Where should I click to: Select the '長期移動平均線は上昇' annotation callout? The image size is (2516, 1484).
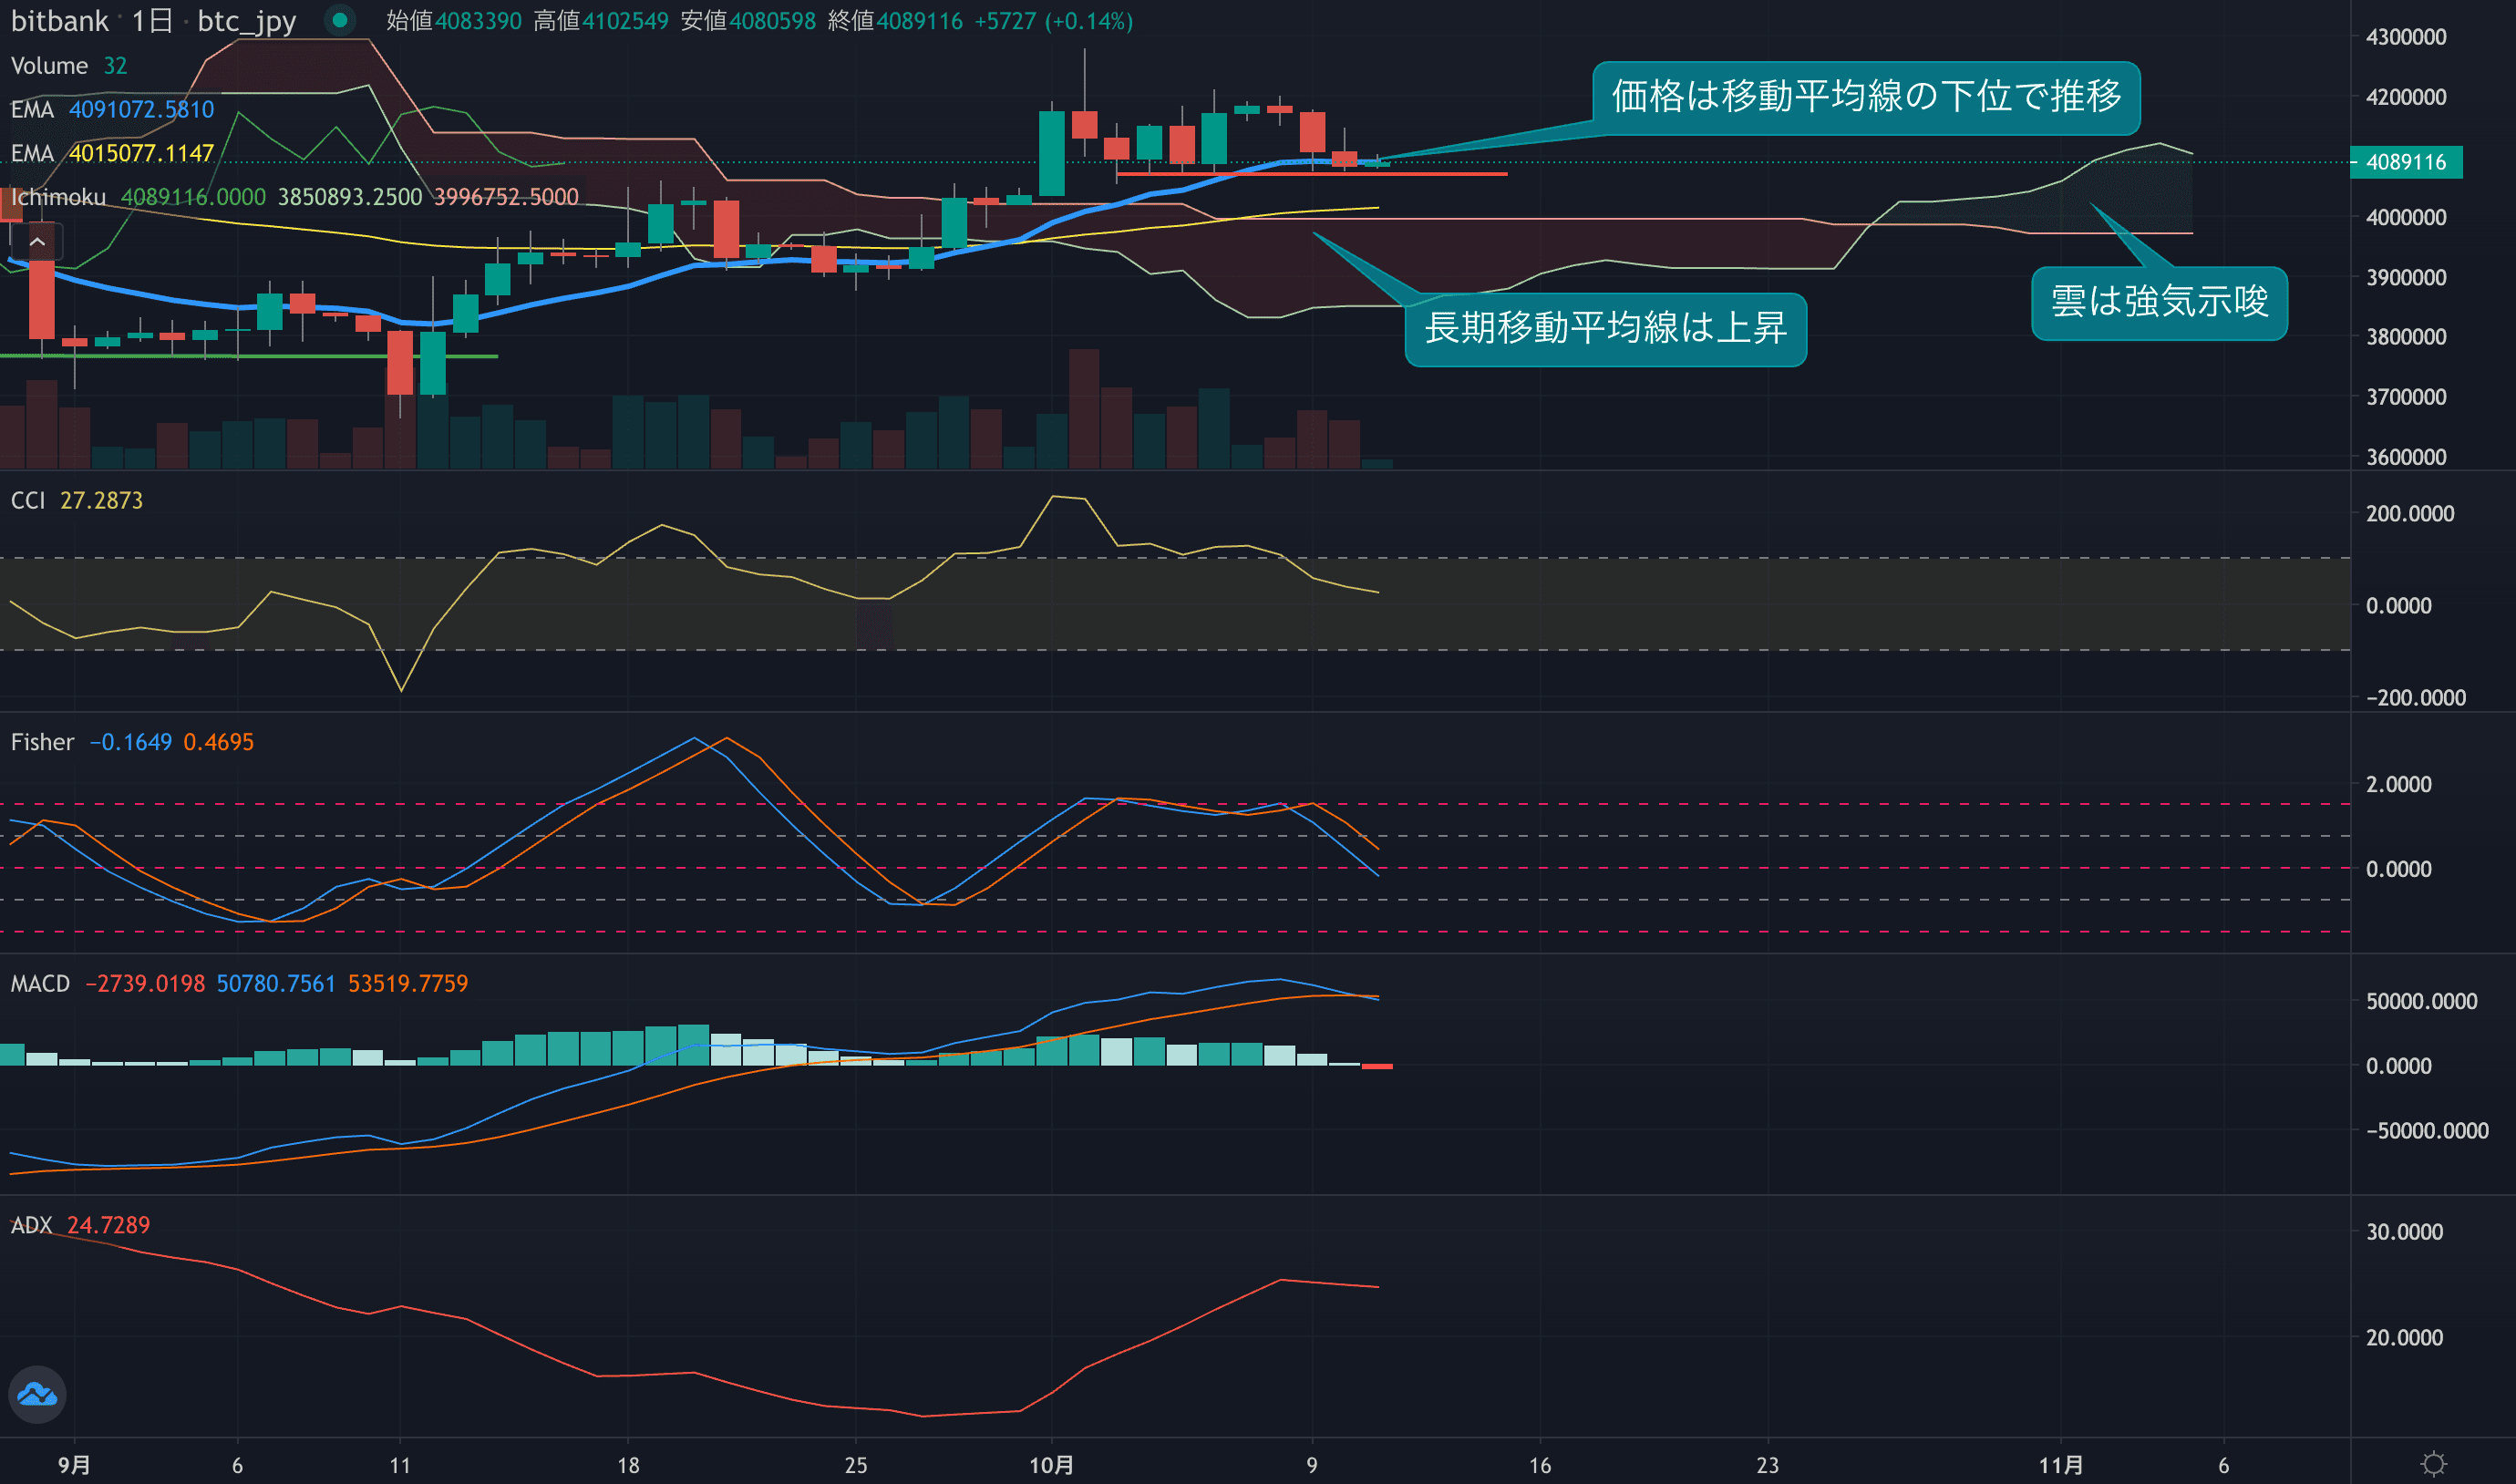pos(1605,329)
